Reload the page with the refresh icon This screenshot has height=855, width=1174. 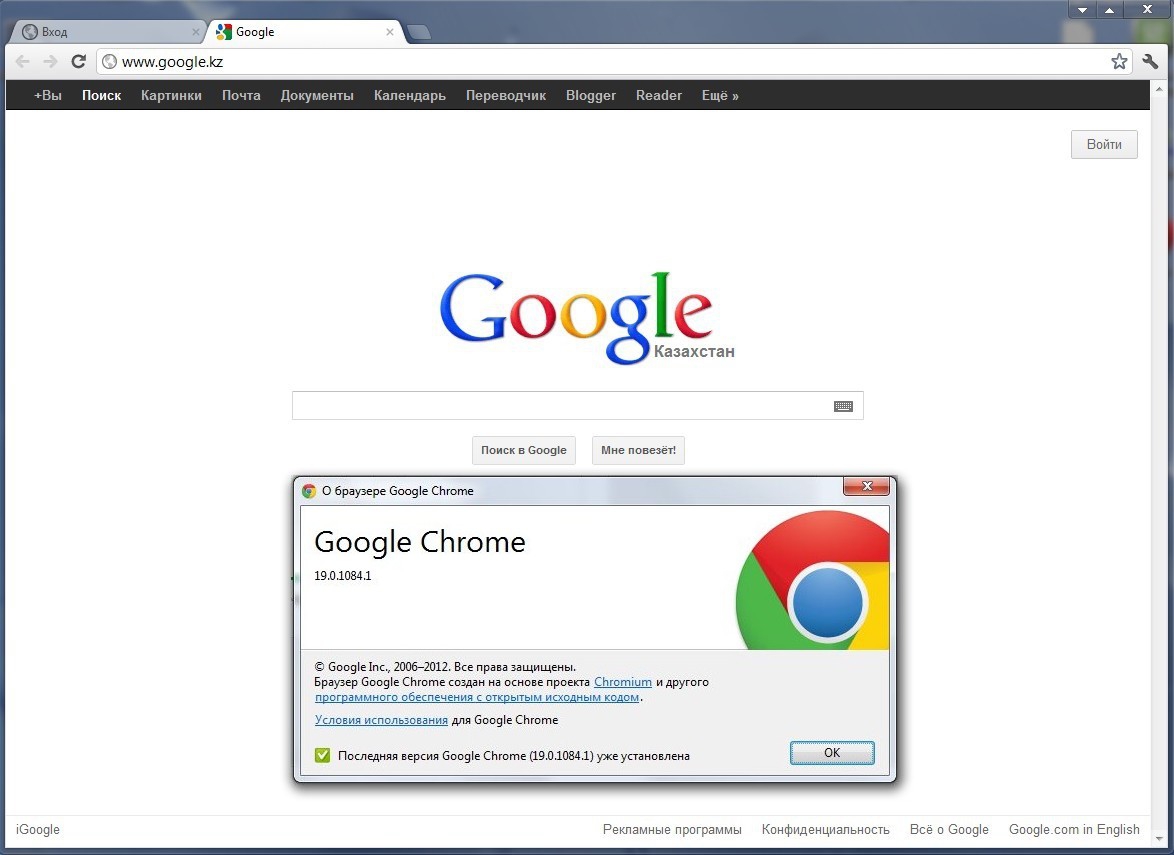point(78,62)
